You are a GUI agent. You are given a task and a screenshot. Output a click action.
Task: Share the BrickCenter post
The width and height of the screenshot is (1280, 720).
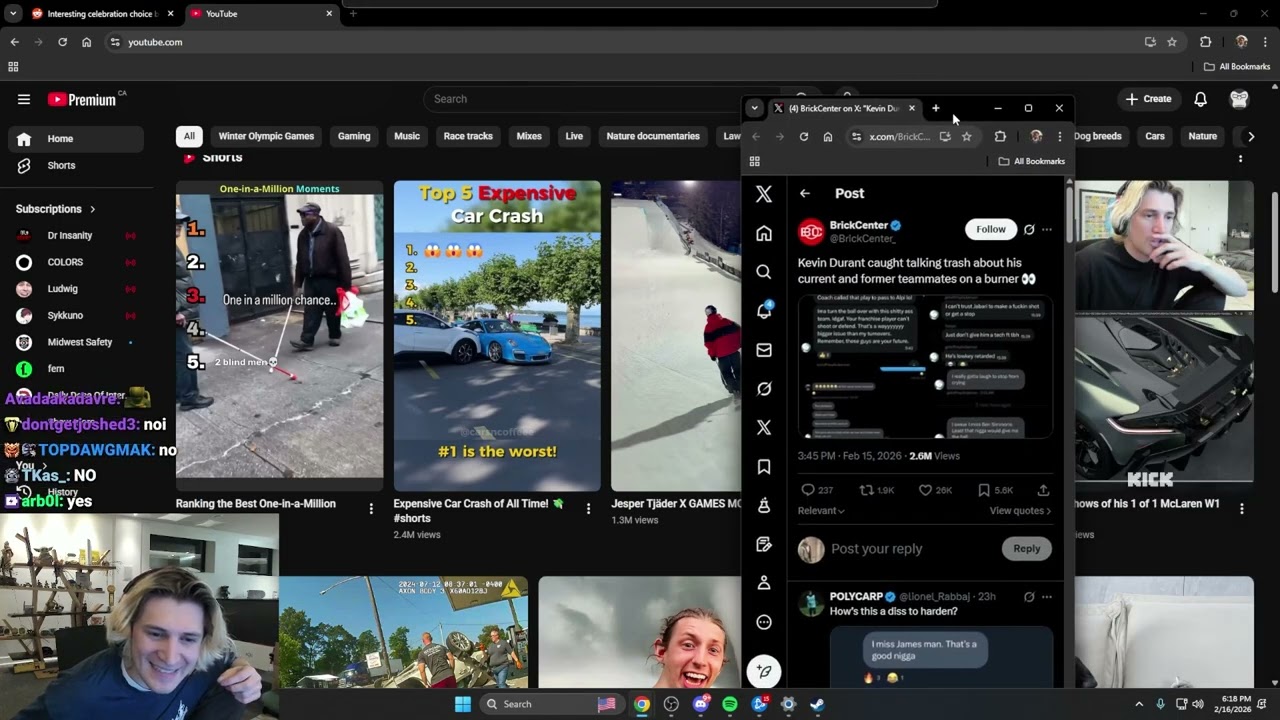point(1043,490)
